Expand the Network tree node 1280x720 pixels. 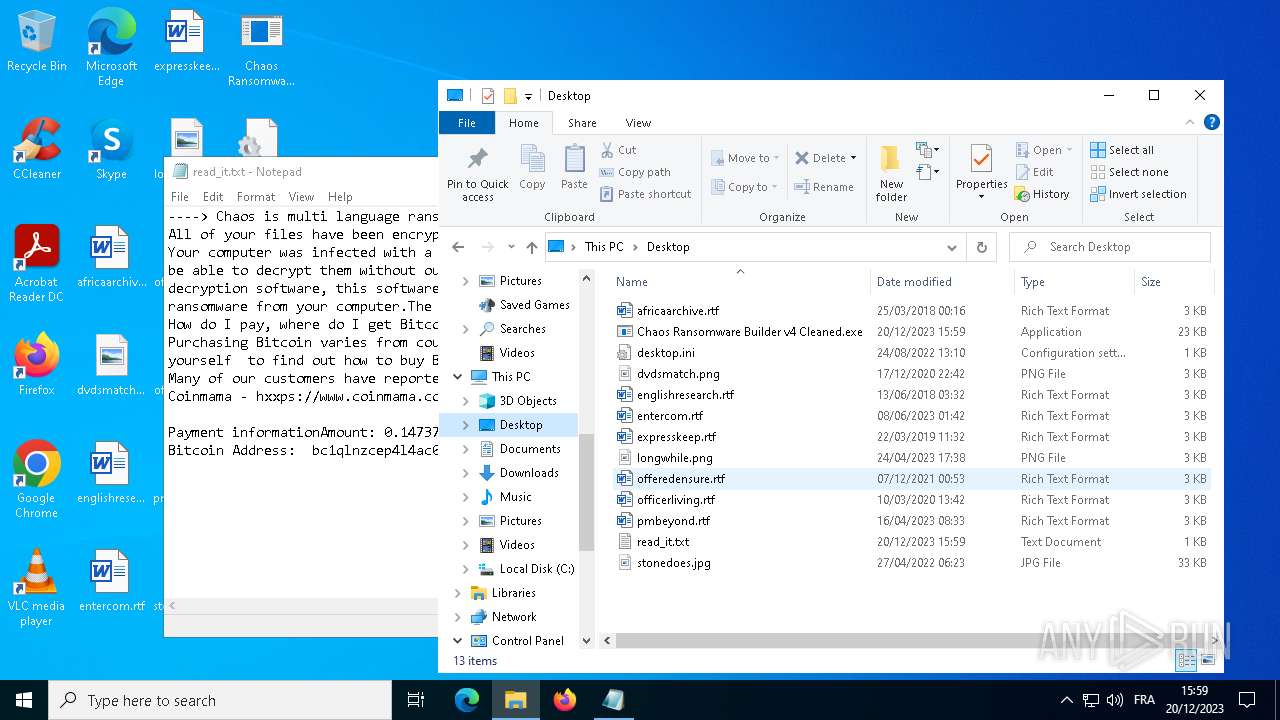(x=458, y=617)
